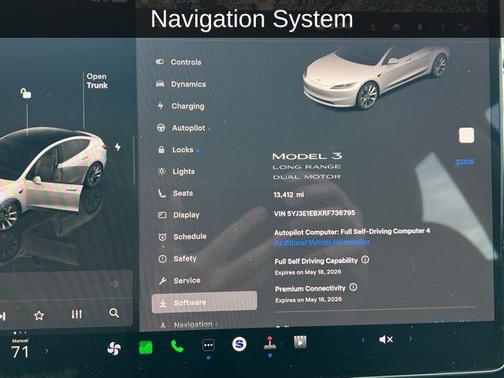Open the Phone app in the dock
504x378 pixels.
click(177, 346)
